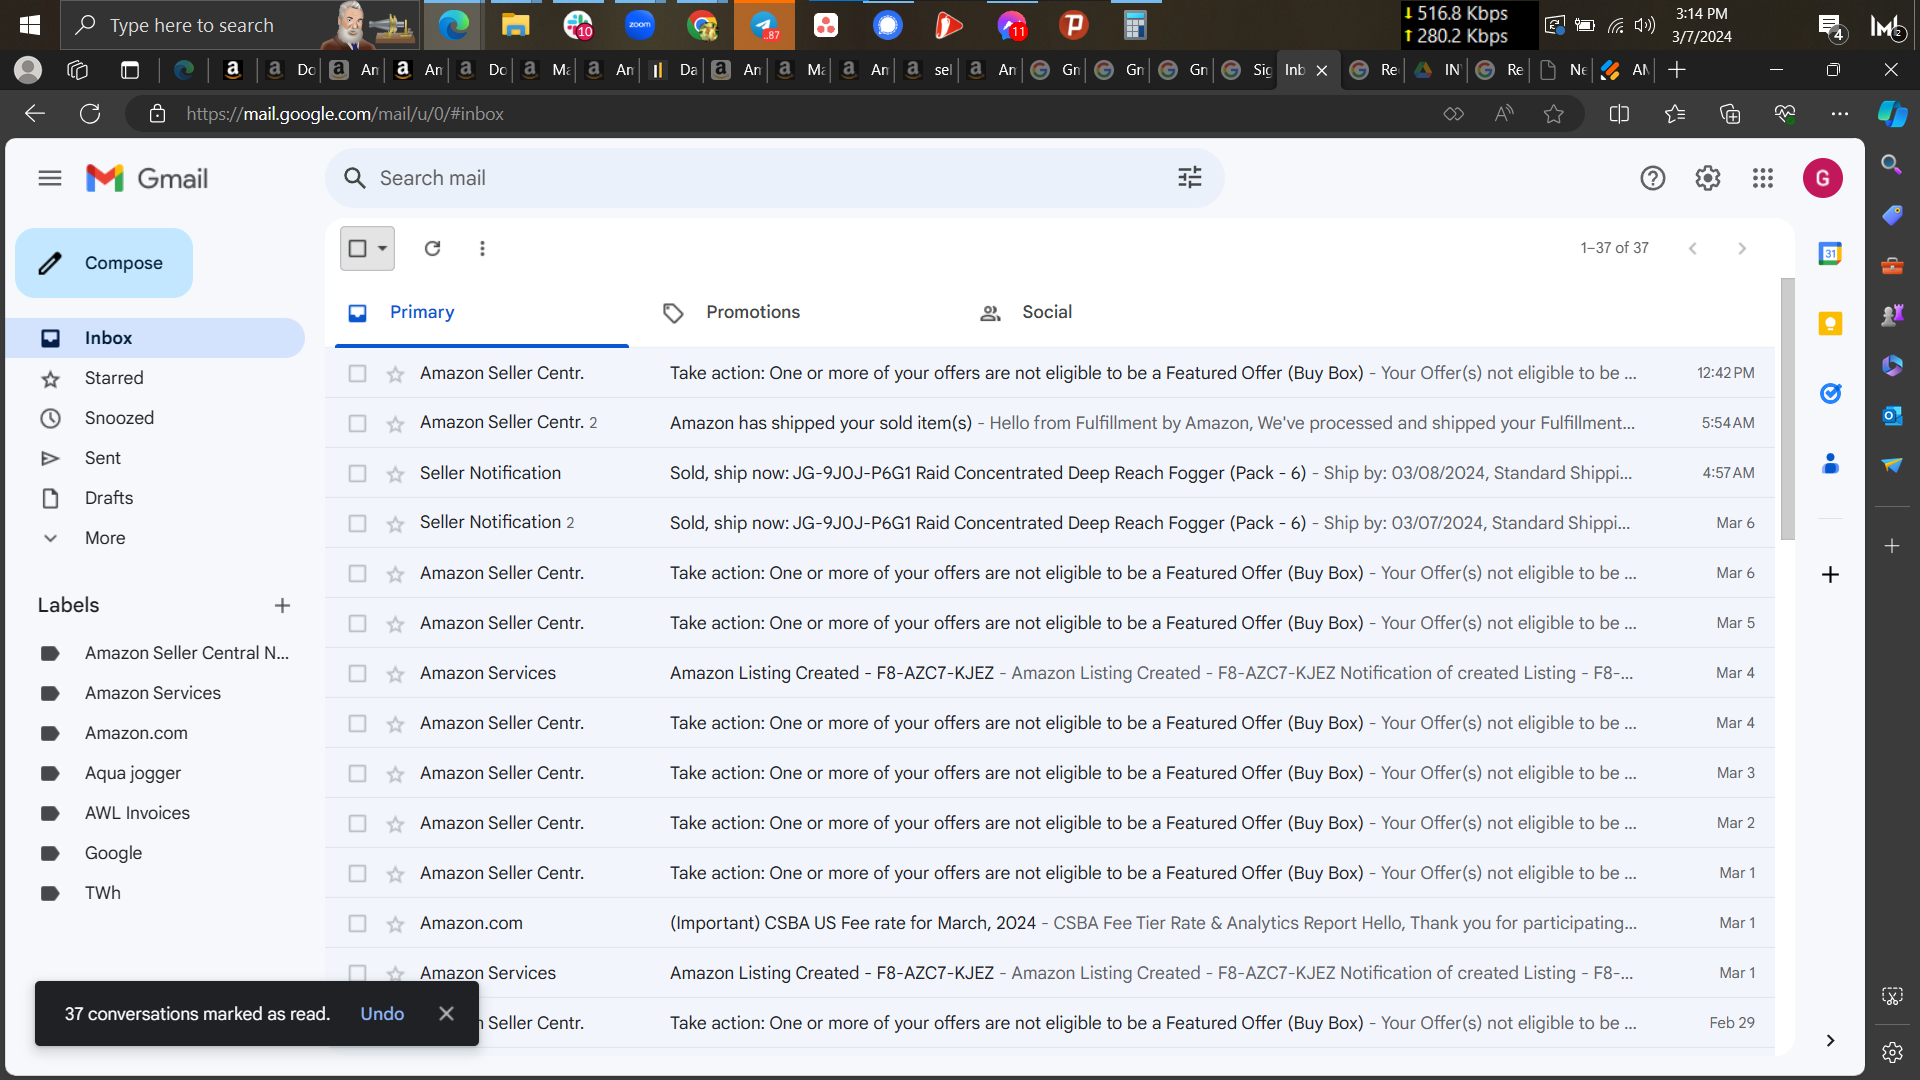
Task: Open Telegram from the taskbar
Action: (x=764, y=25)
